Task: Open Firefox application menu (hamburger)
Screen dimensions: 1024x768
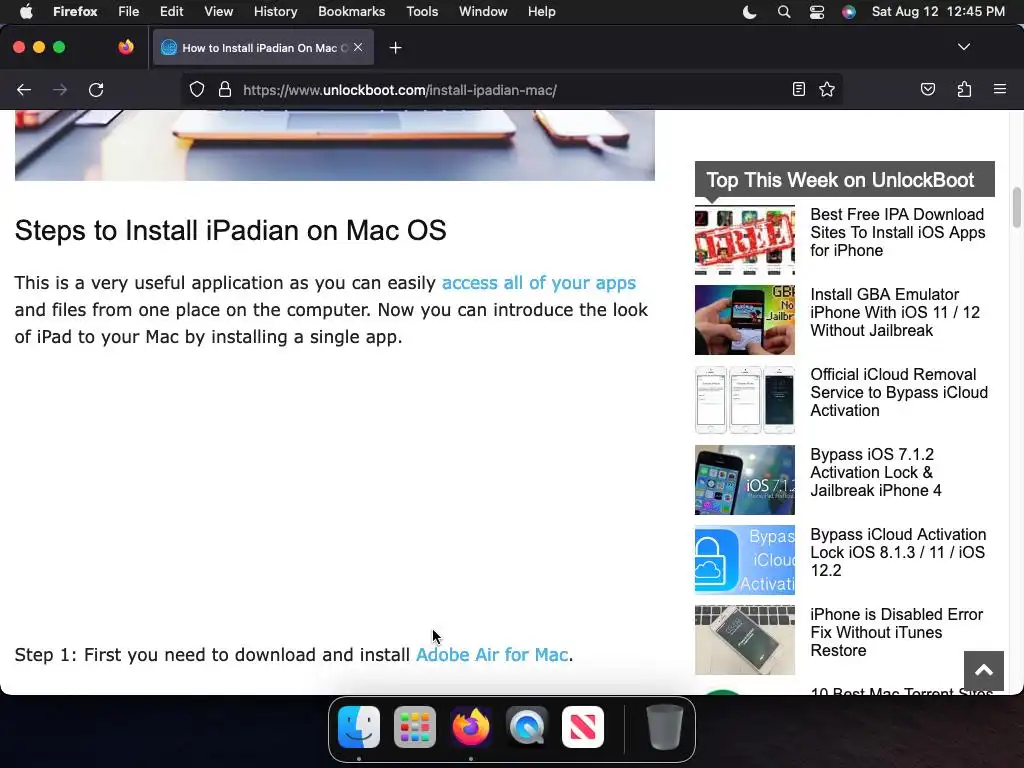Action: 999,89
